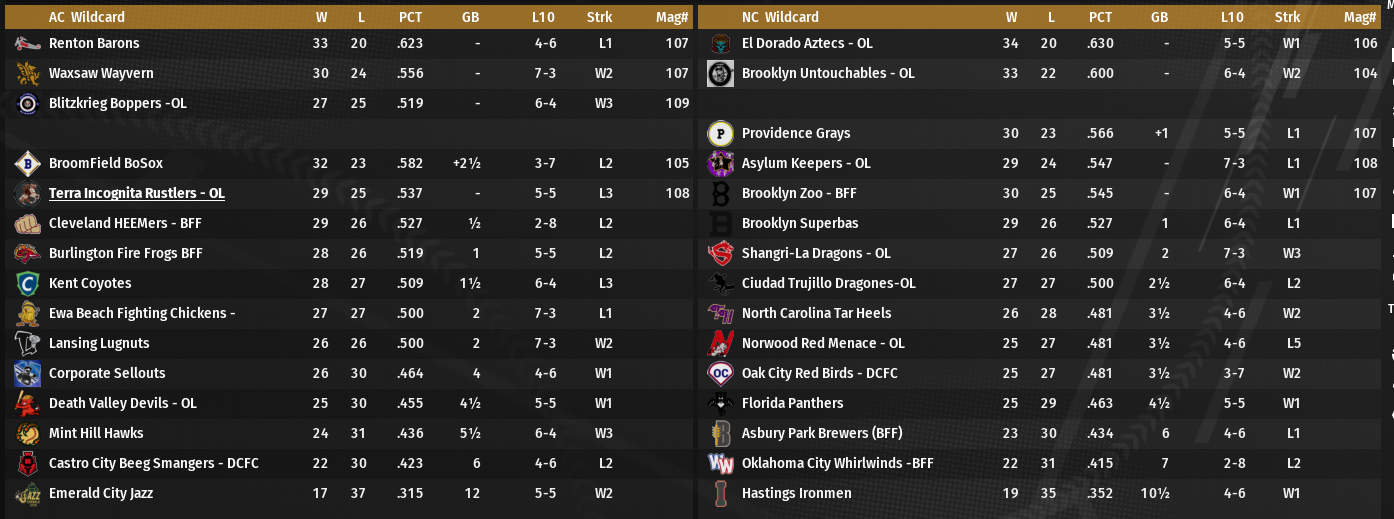Click the Shangri-La Dragons logo
The image size is (1394, 519).
click(x=721, y=254)
